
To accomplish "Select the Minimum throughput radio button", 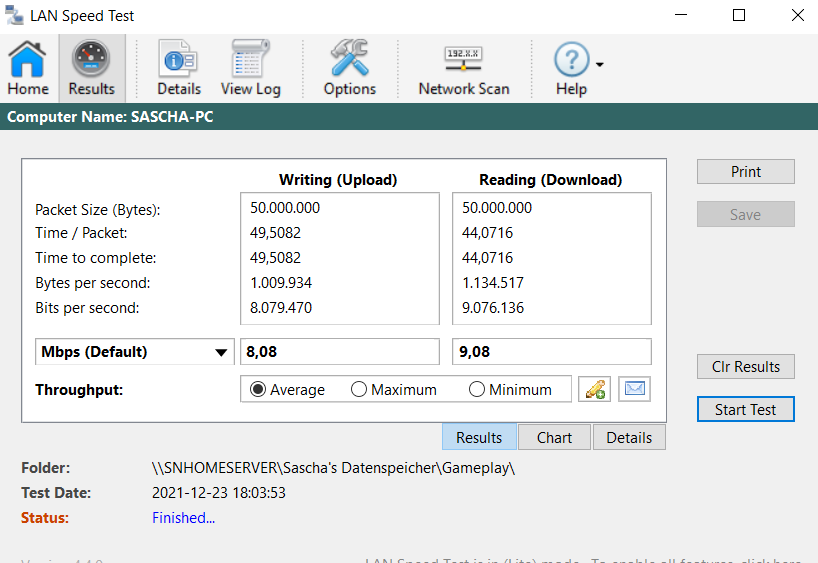I will point(477,389).
